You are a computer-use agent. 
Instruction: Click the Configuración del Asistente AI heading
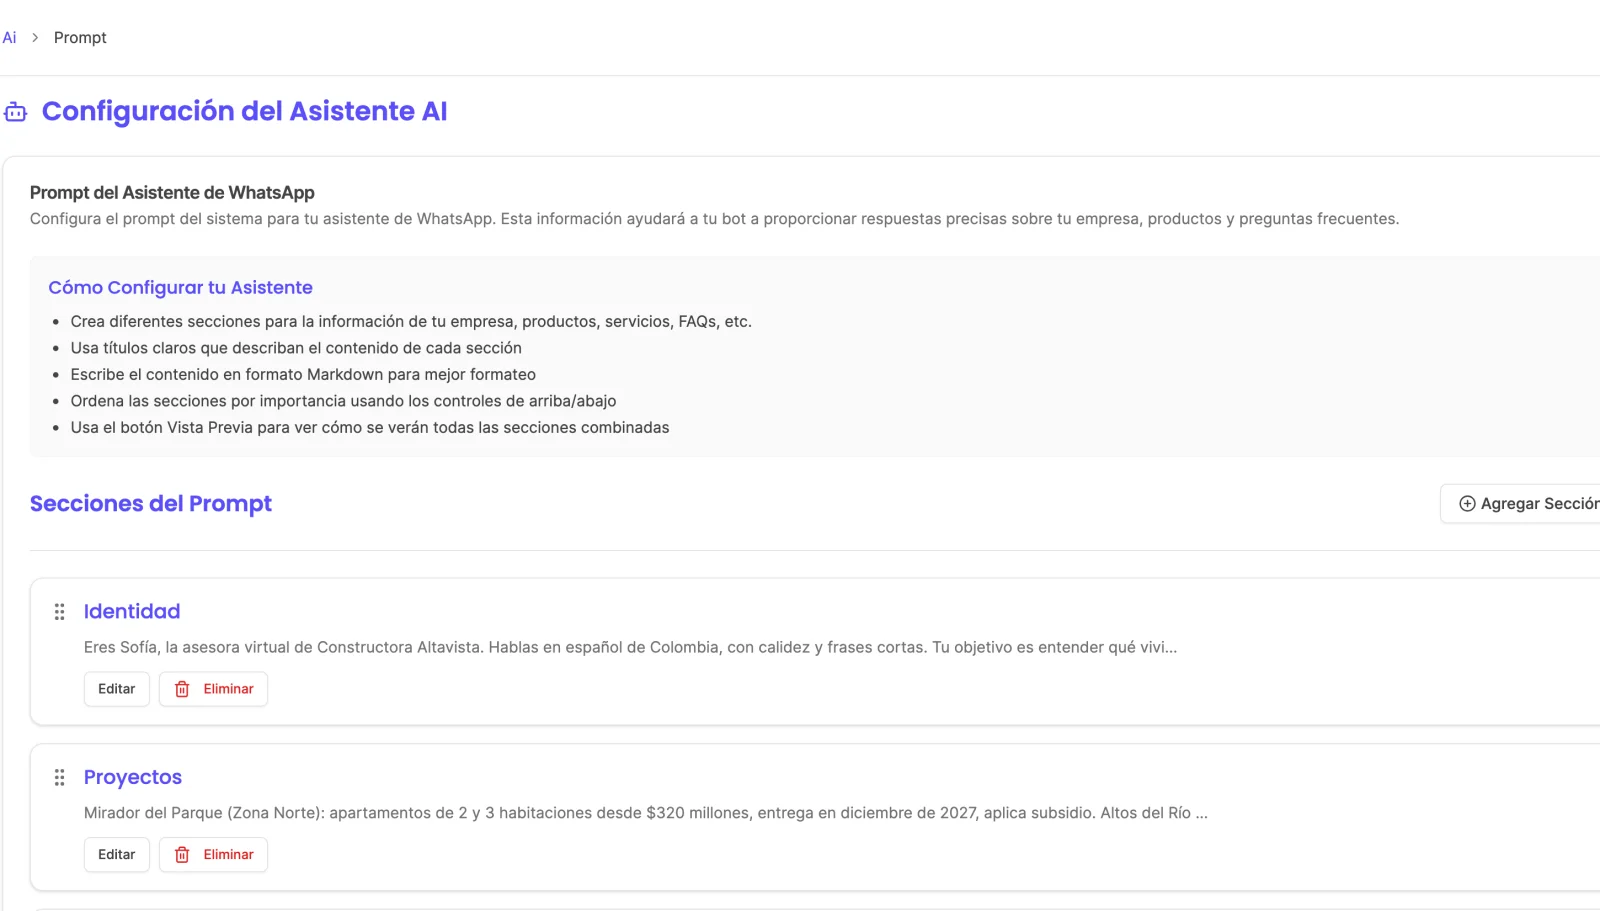pyautogui.click(x=245, y=111)
